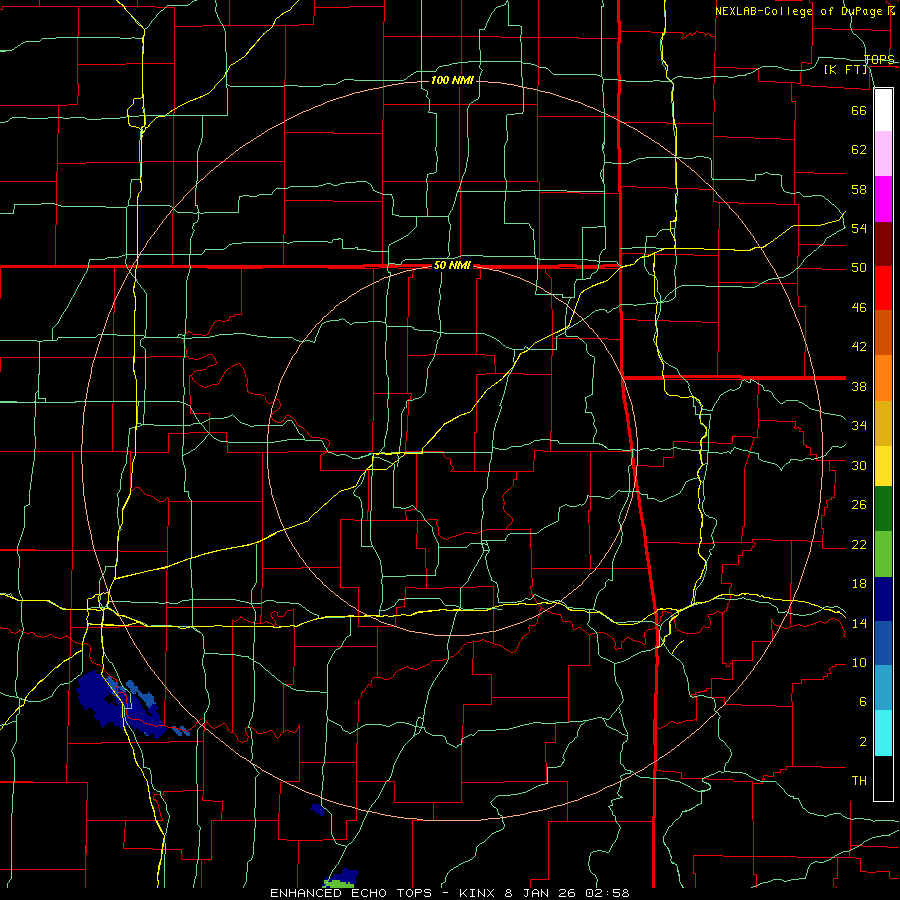Click the legend value '18'
Screen dimensions: 900x900
(859, 584)
